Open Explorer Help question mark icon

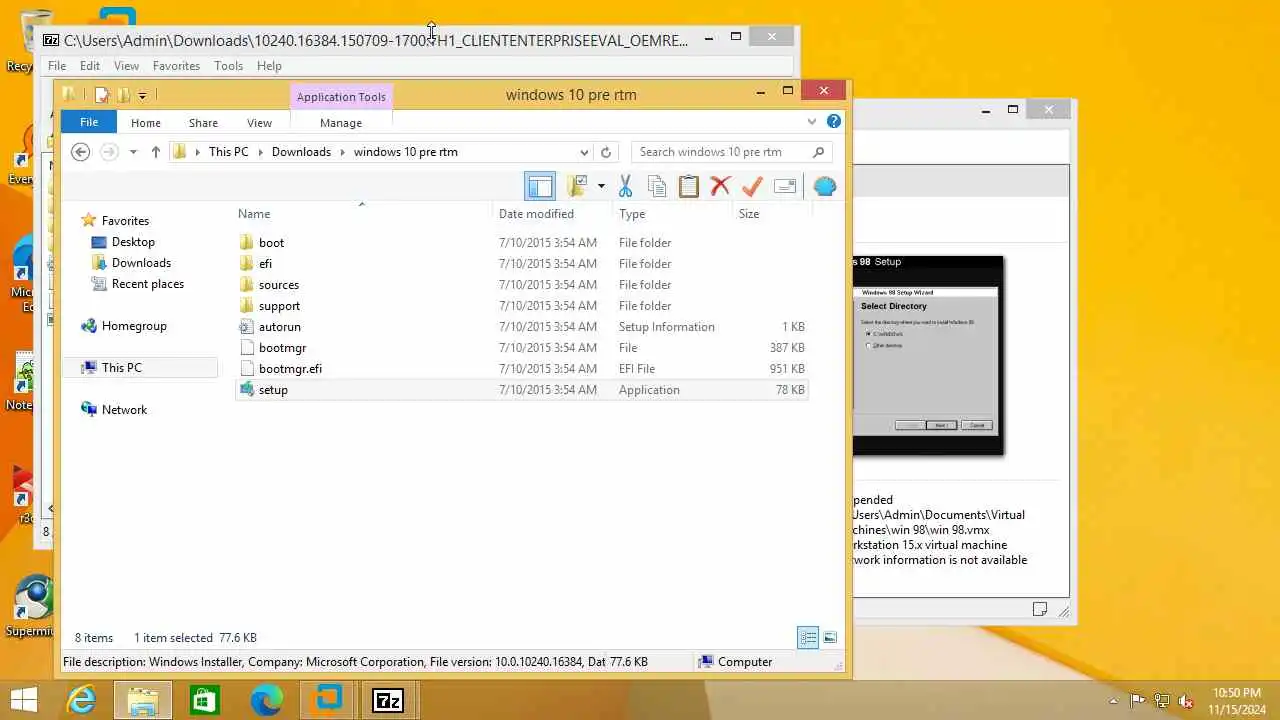(834, 122)
